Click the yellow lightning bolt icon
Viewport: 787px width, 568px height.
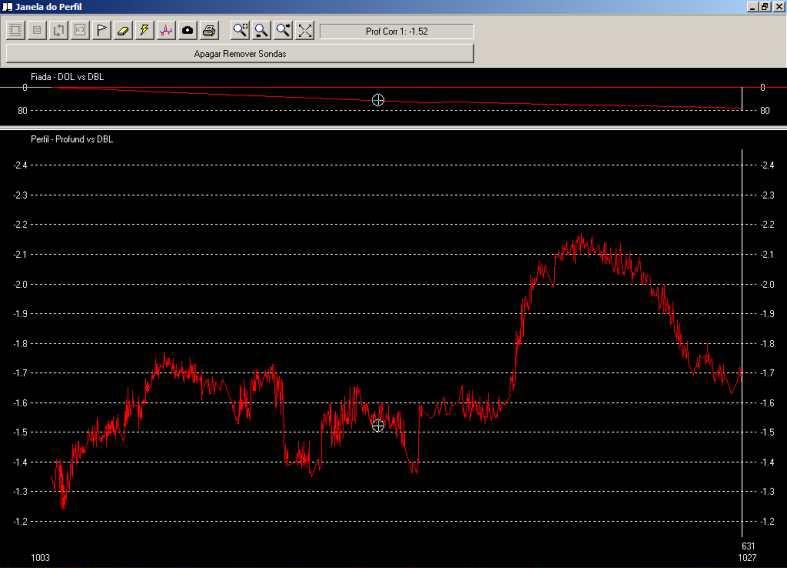click(x=145, y=31)
